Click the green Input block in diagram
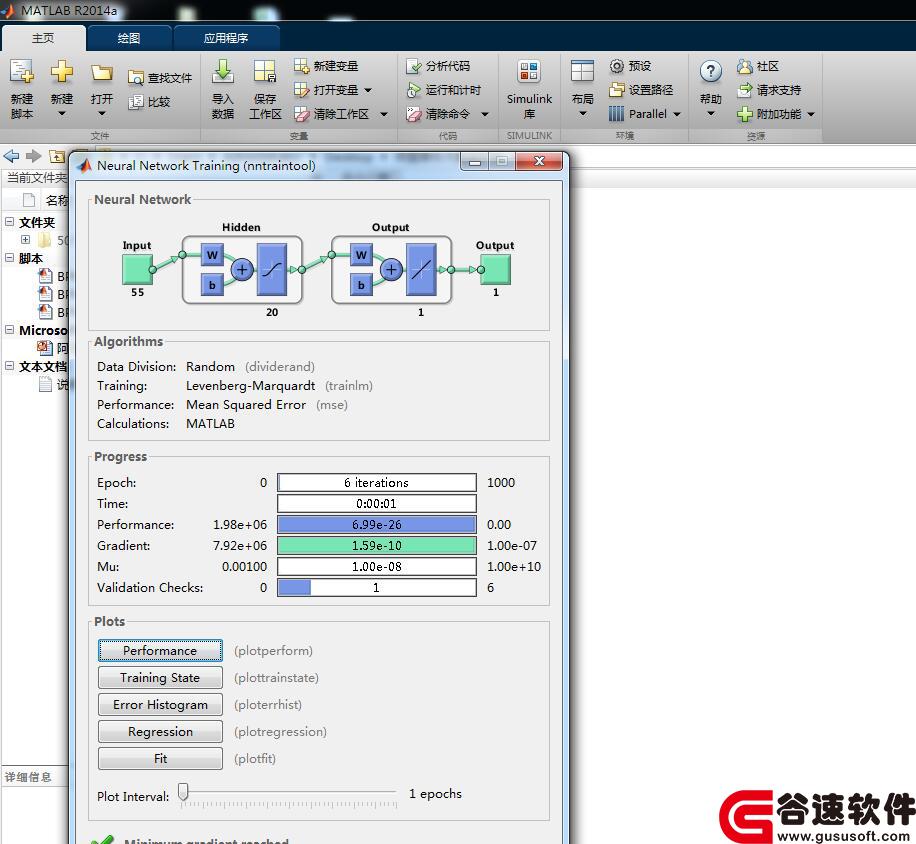The height and width of the screenshot is (844, 916). (x=137, y=269)
